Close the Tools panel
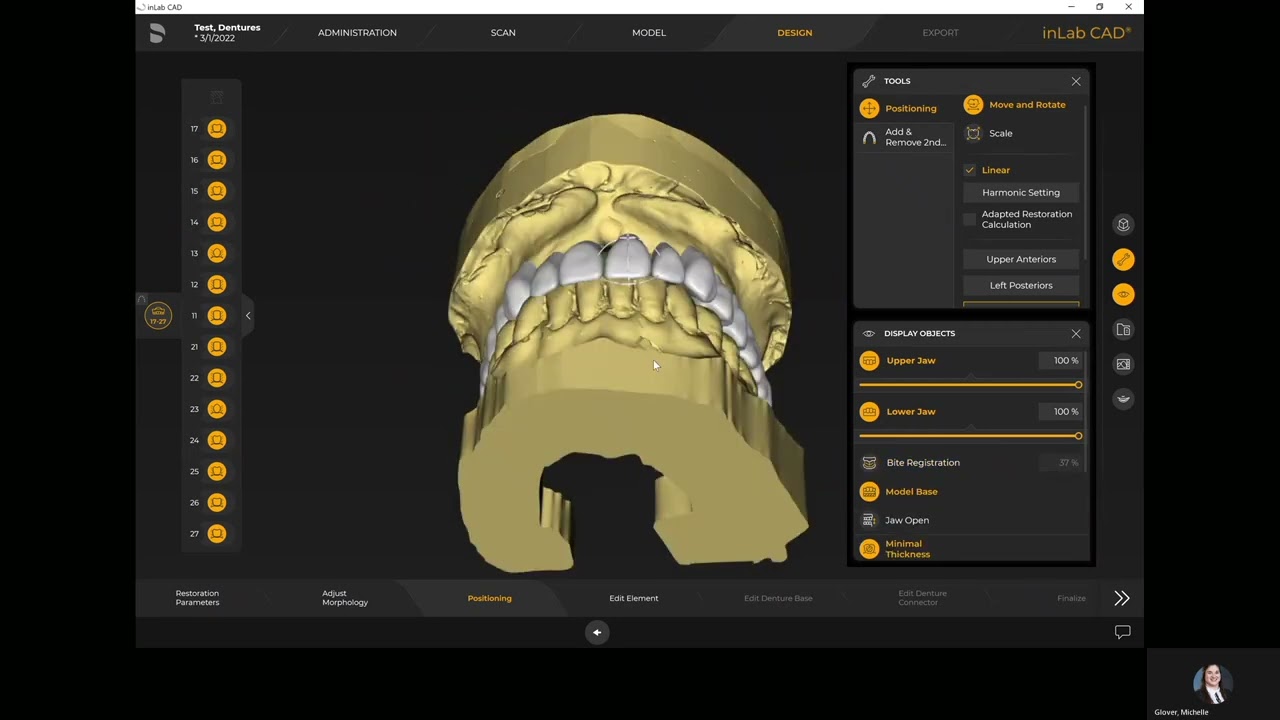This screenshot has width=1280, height=720. tap(1076, 81)
